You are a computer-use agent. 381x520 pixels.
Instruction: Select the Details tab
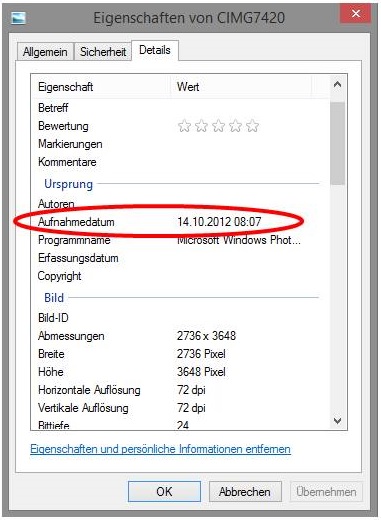pyautogui.click(x=155, y=50)
